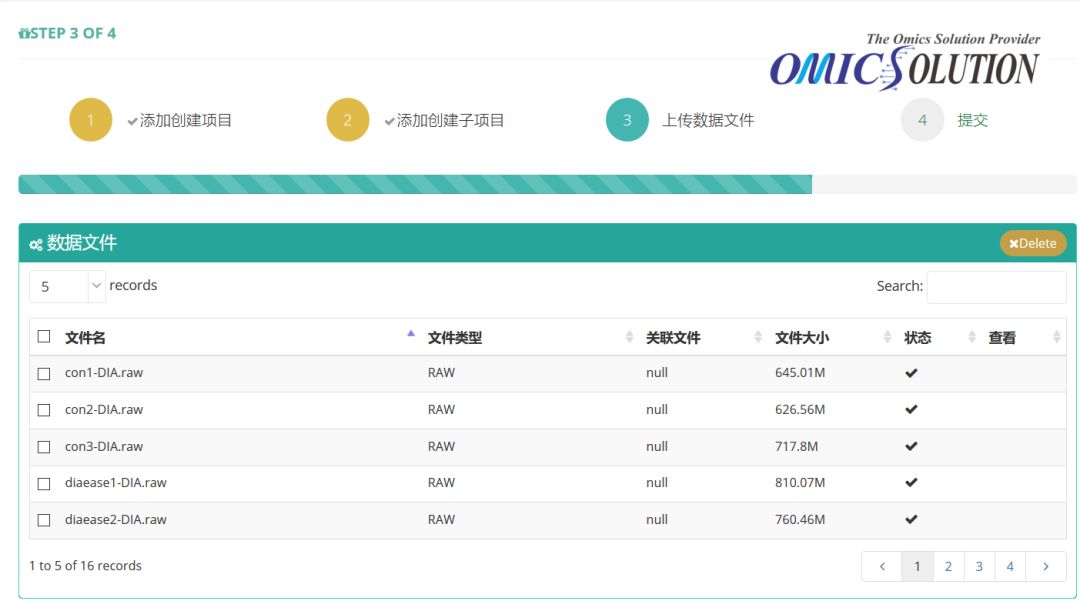
Task: Tick the checkbox for diaease1-DIA.raw
Action: tap(44, 484)
